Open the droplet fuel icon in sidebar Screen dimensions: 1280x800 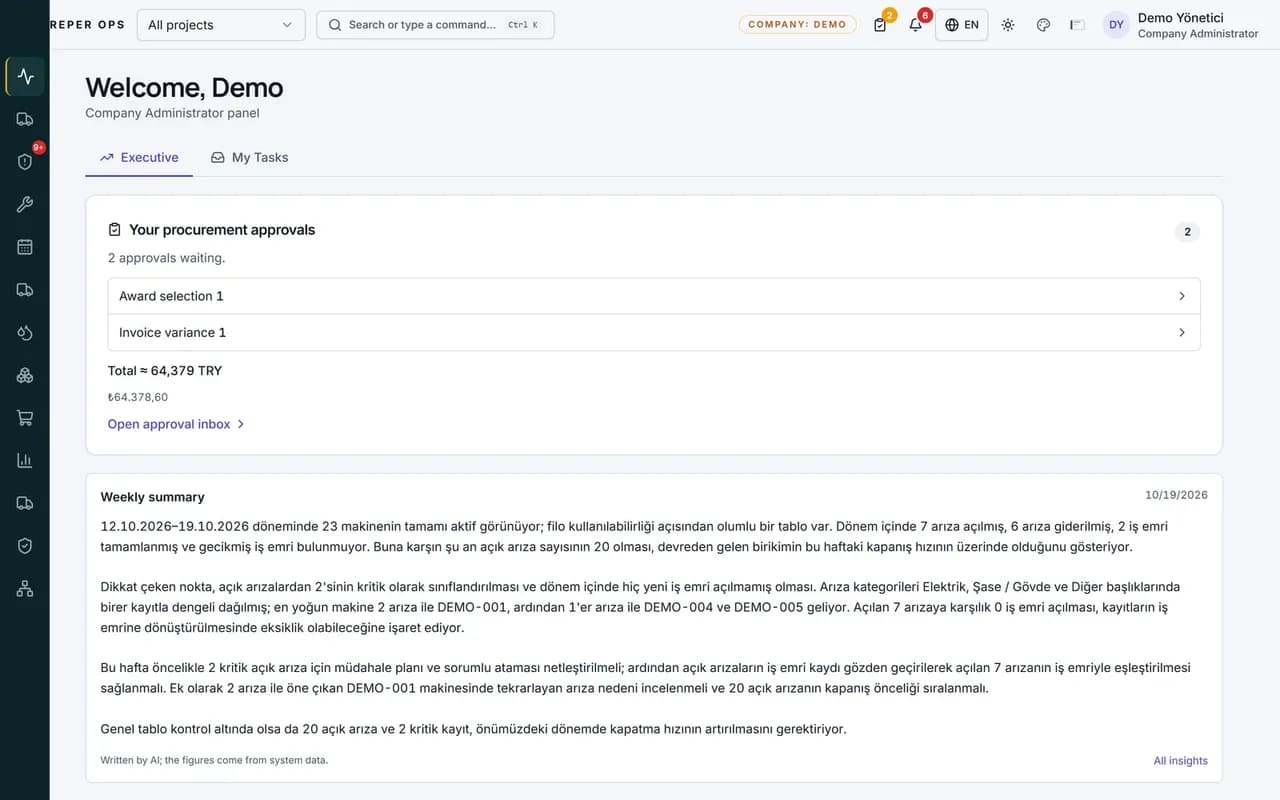pos(25,333)
